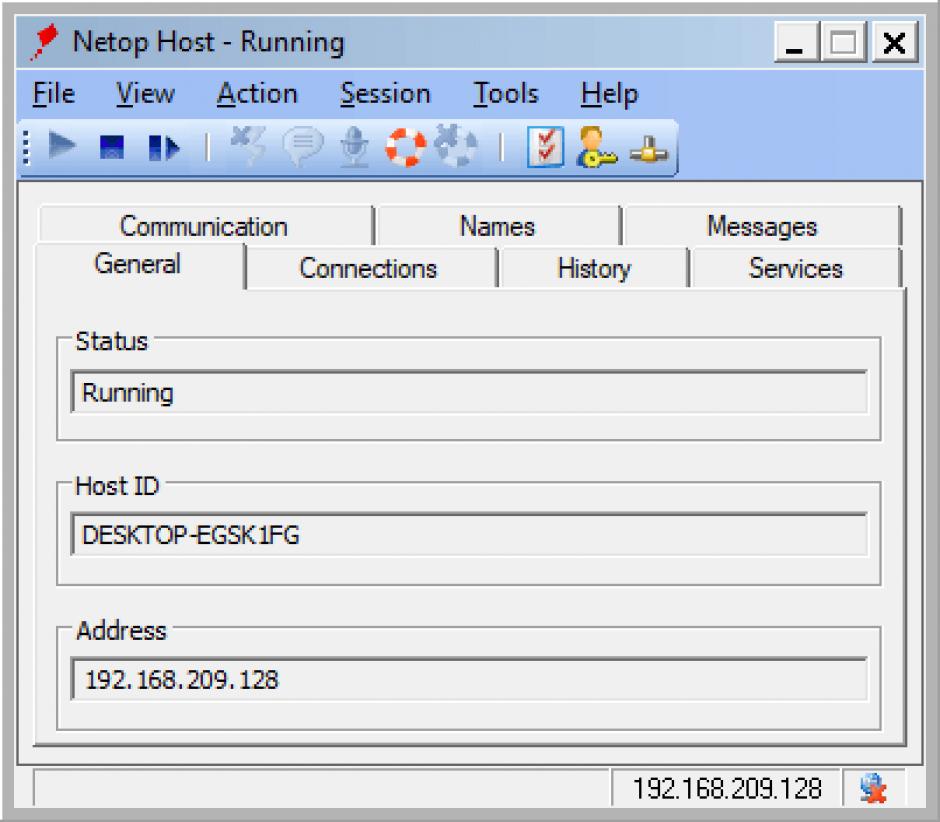
Task: Click the Start host play icon
Action: pyautogui.click(x=62, y=146)
